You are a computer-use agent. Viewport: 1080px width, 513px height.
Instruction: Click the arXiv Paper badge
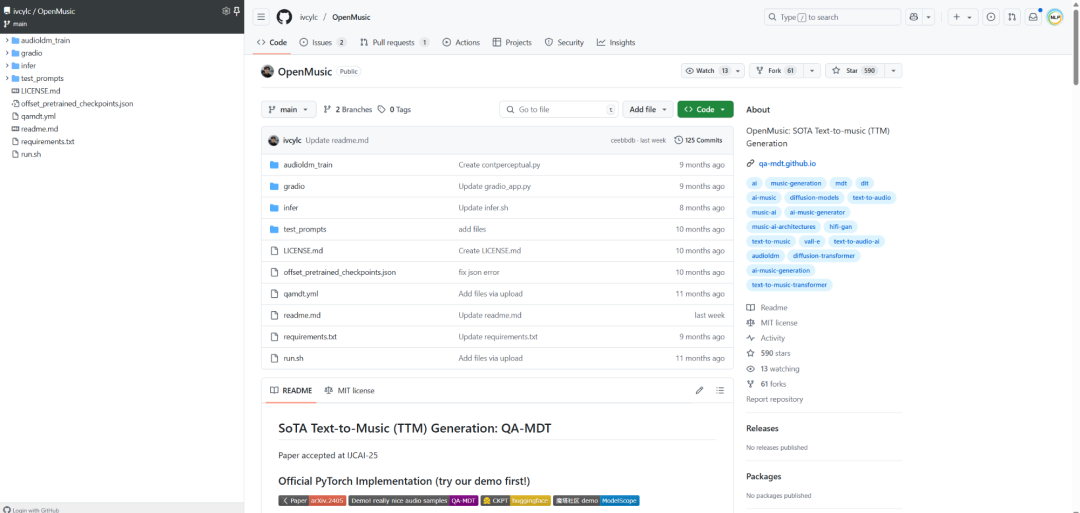(x=312, y=501)
